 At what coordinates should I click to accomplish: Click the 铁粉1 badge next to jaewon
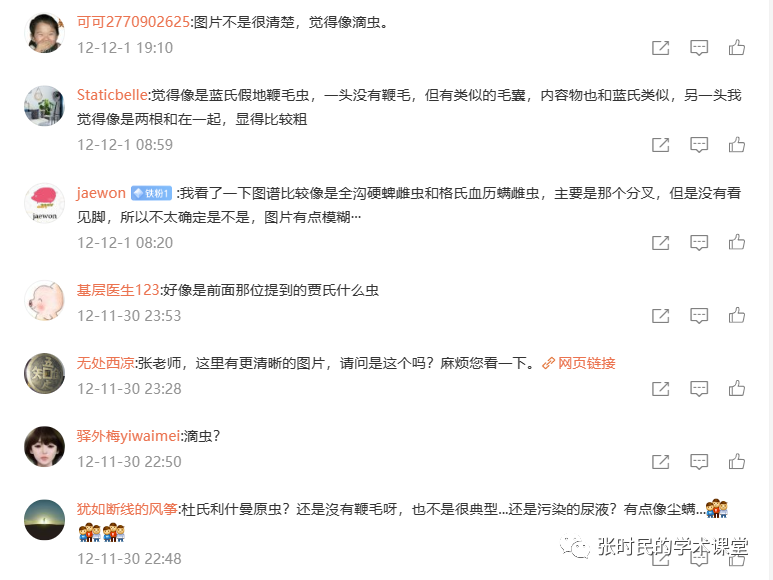(x=151, y=193)
